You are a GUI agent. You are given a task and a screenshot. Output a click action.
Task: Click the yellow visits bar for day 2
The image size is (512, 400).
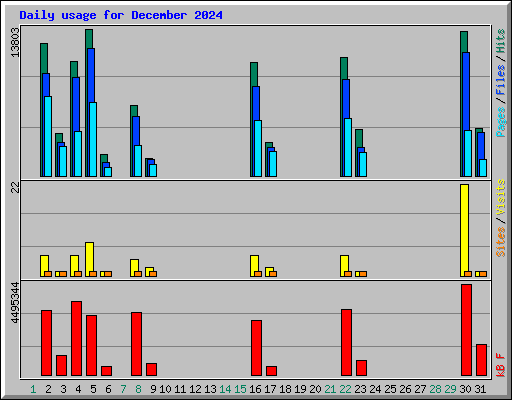44,266
